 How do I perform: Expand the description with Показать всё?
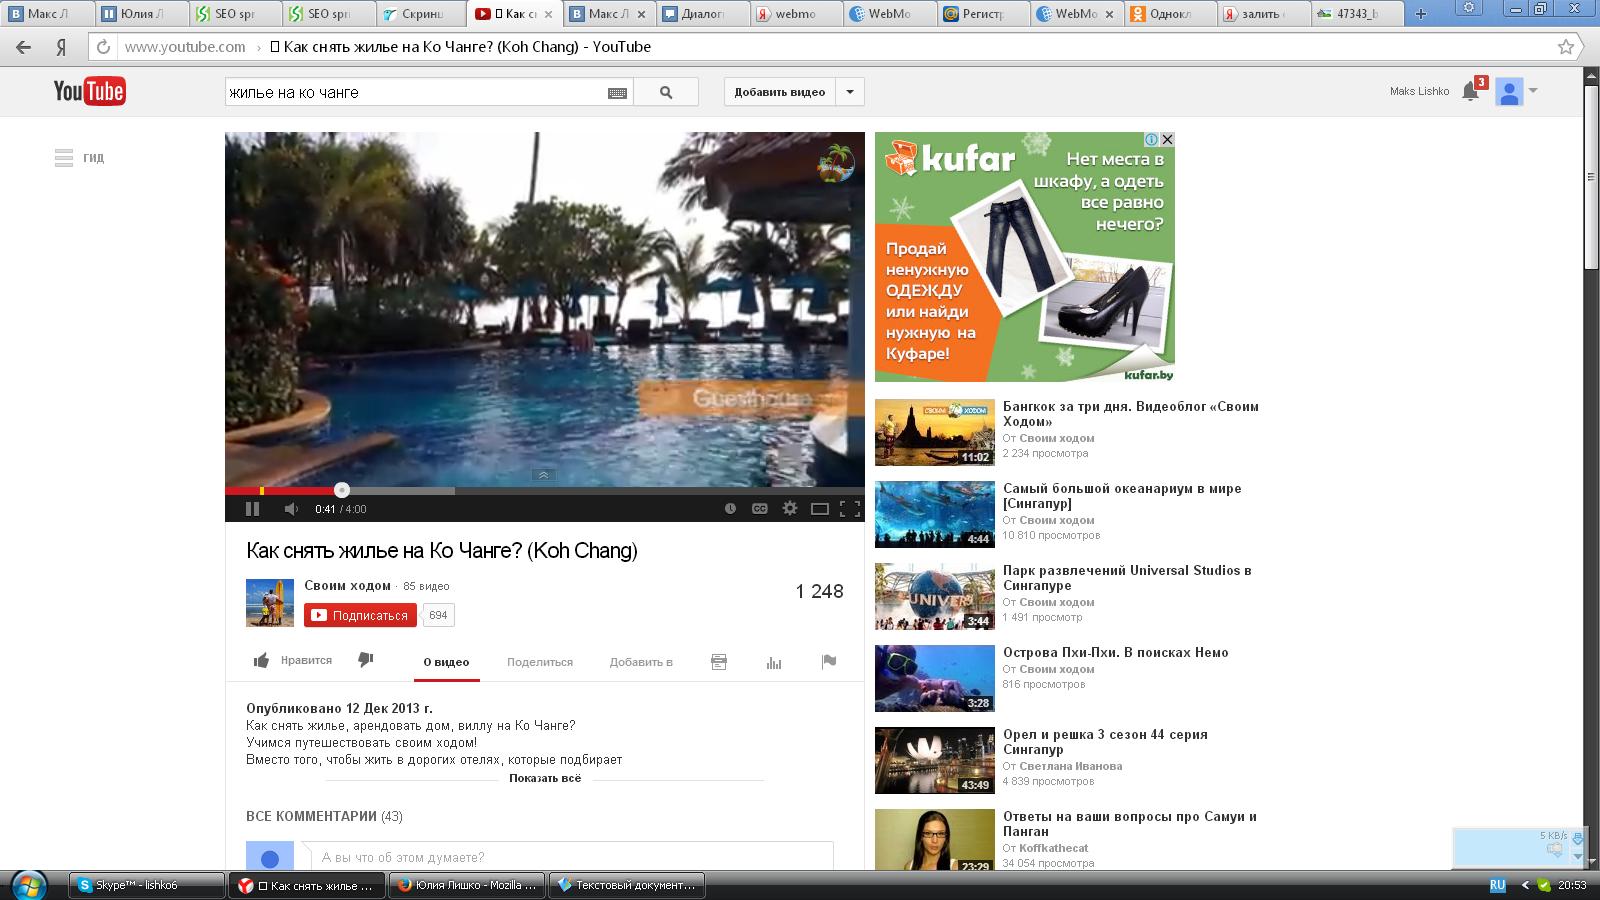(545, 778)
